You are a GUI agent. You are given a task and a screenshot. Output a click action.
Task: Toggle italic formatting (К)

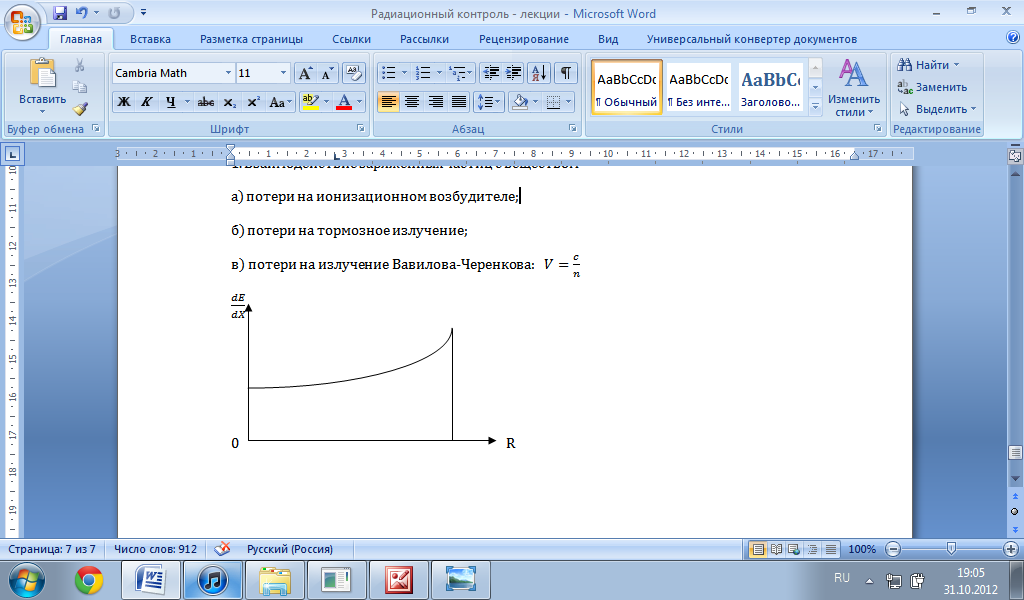[147, 102]
